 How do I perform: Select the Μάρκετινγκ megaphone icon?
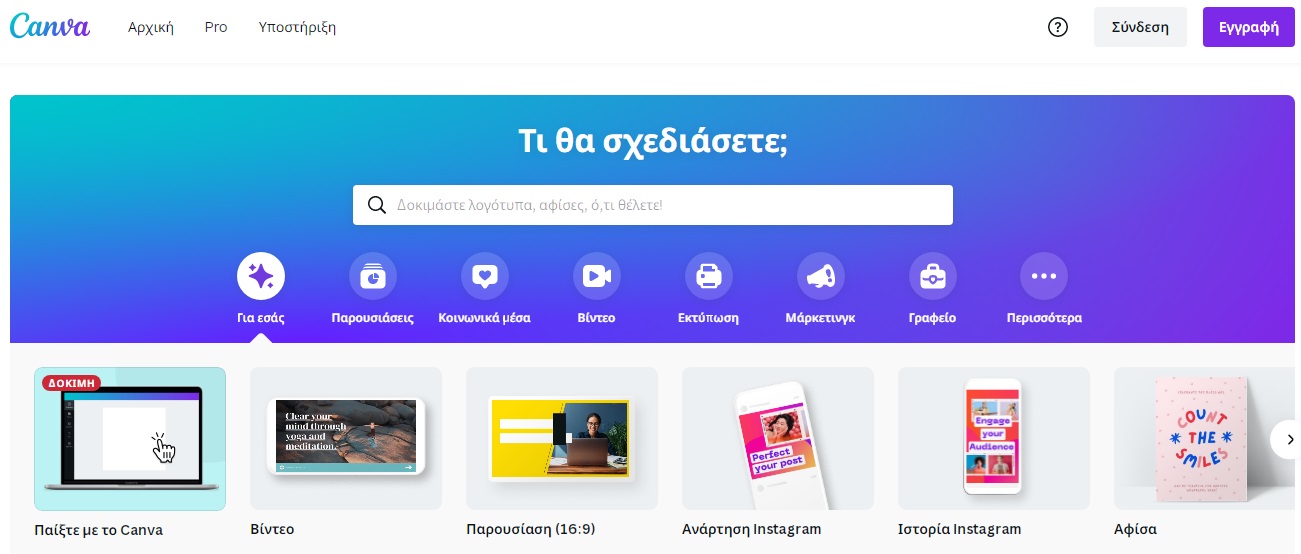coord(821,276)
